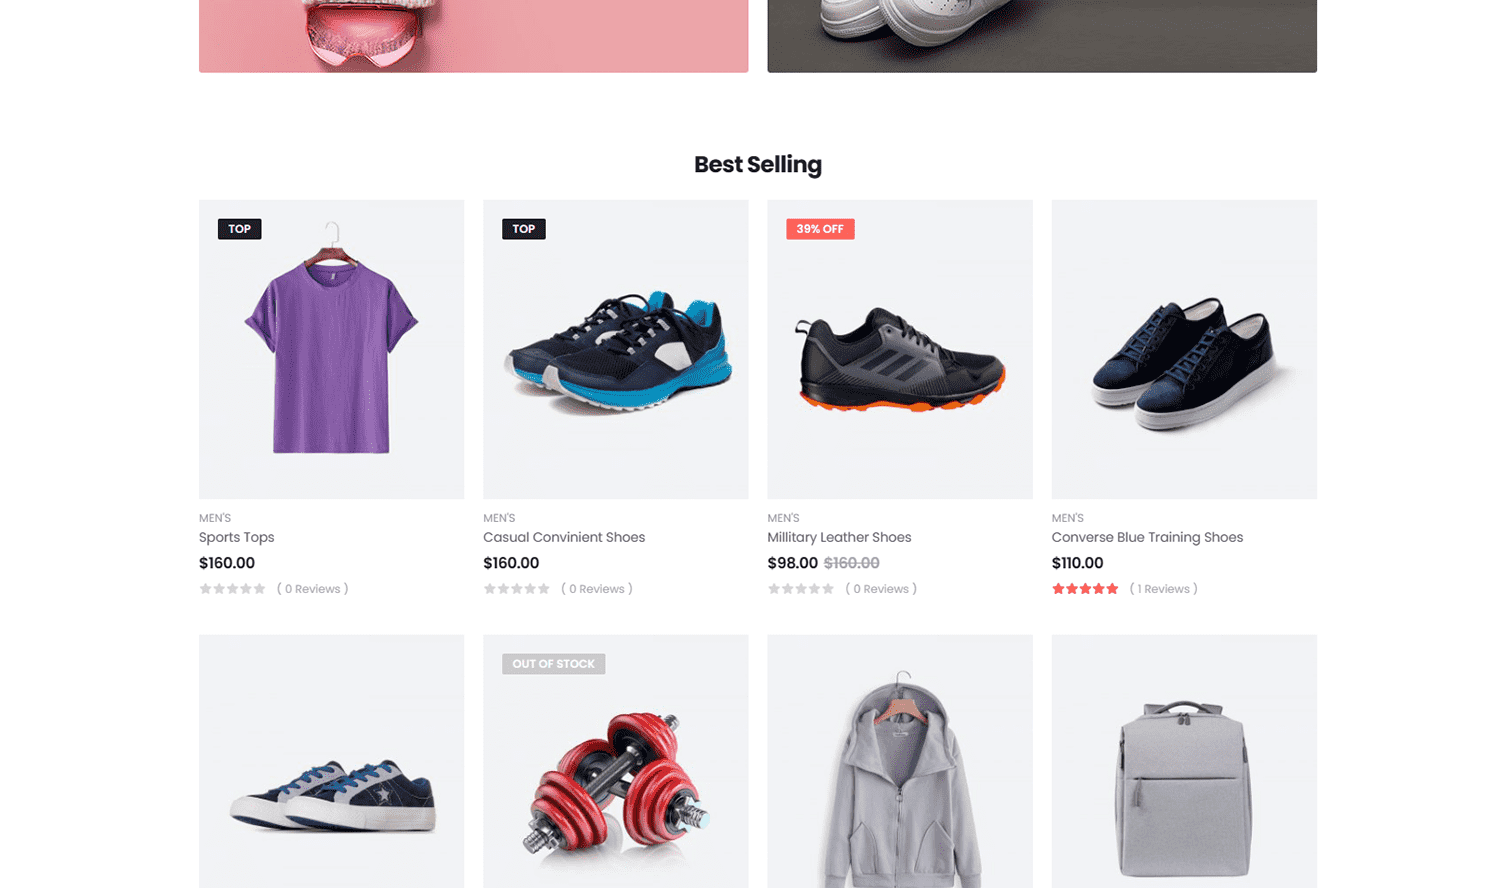Open Millitary Leather Shoes product title
The height and width of the screenshot is (888, 1500).
coord(839,537)
